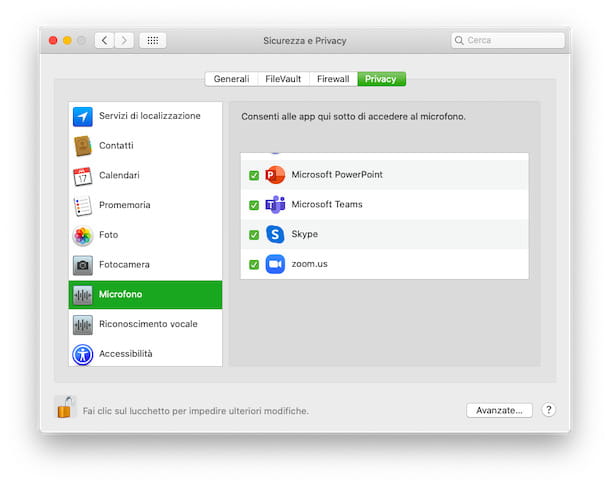Select the Contatti label in sidebar
This screenshot has height=485, width=610.
pos(116,145)
